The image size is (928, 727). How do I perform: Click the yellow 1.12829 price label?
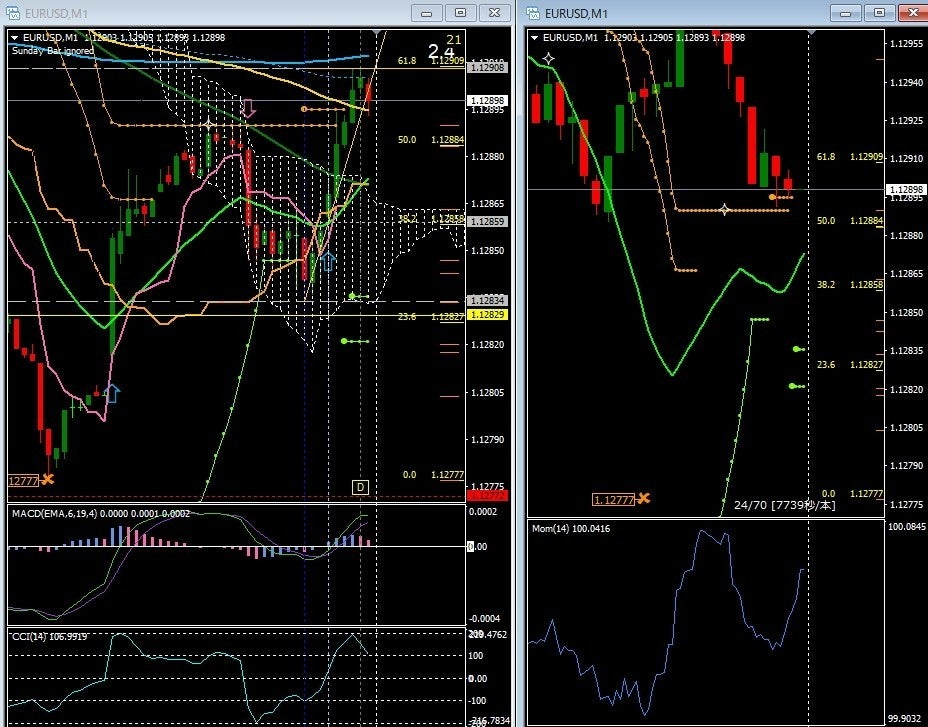click(x=488, y=314)
